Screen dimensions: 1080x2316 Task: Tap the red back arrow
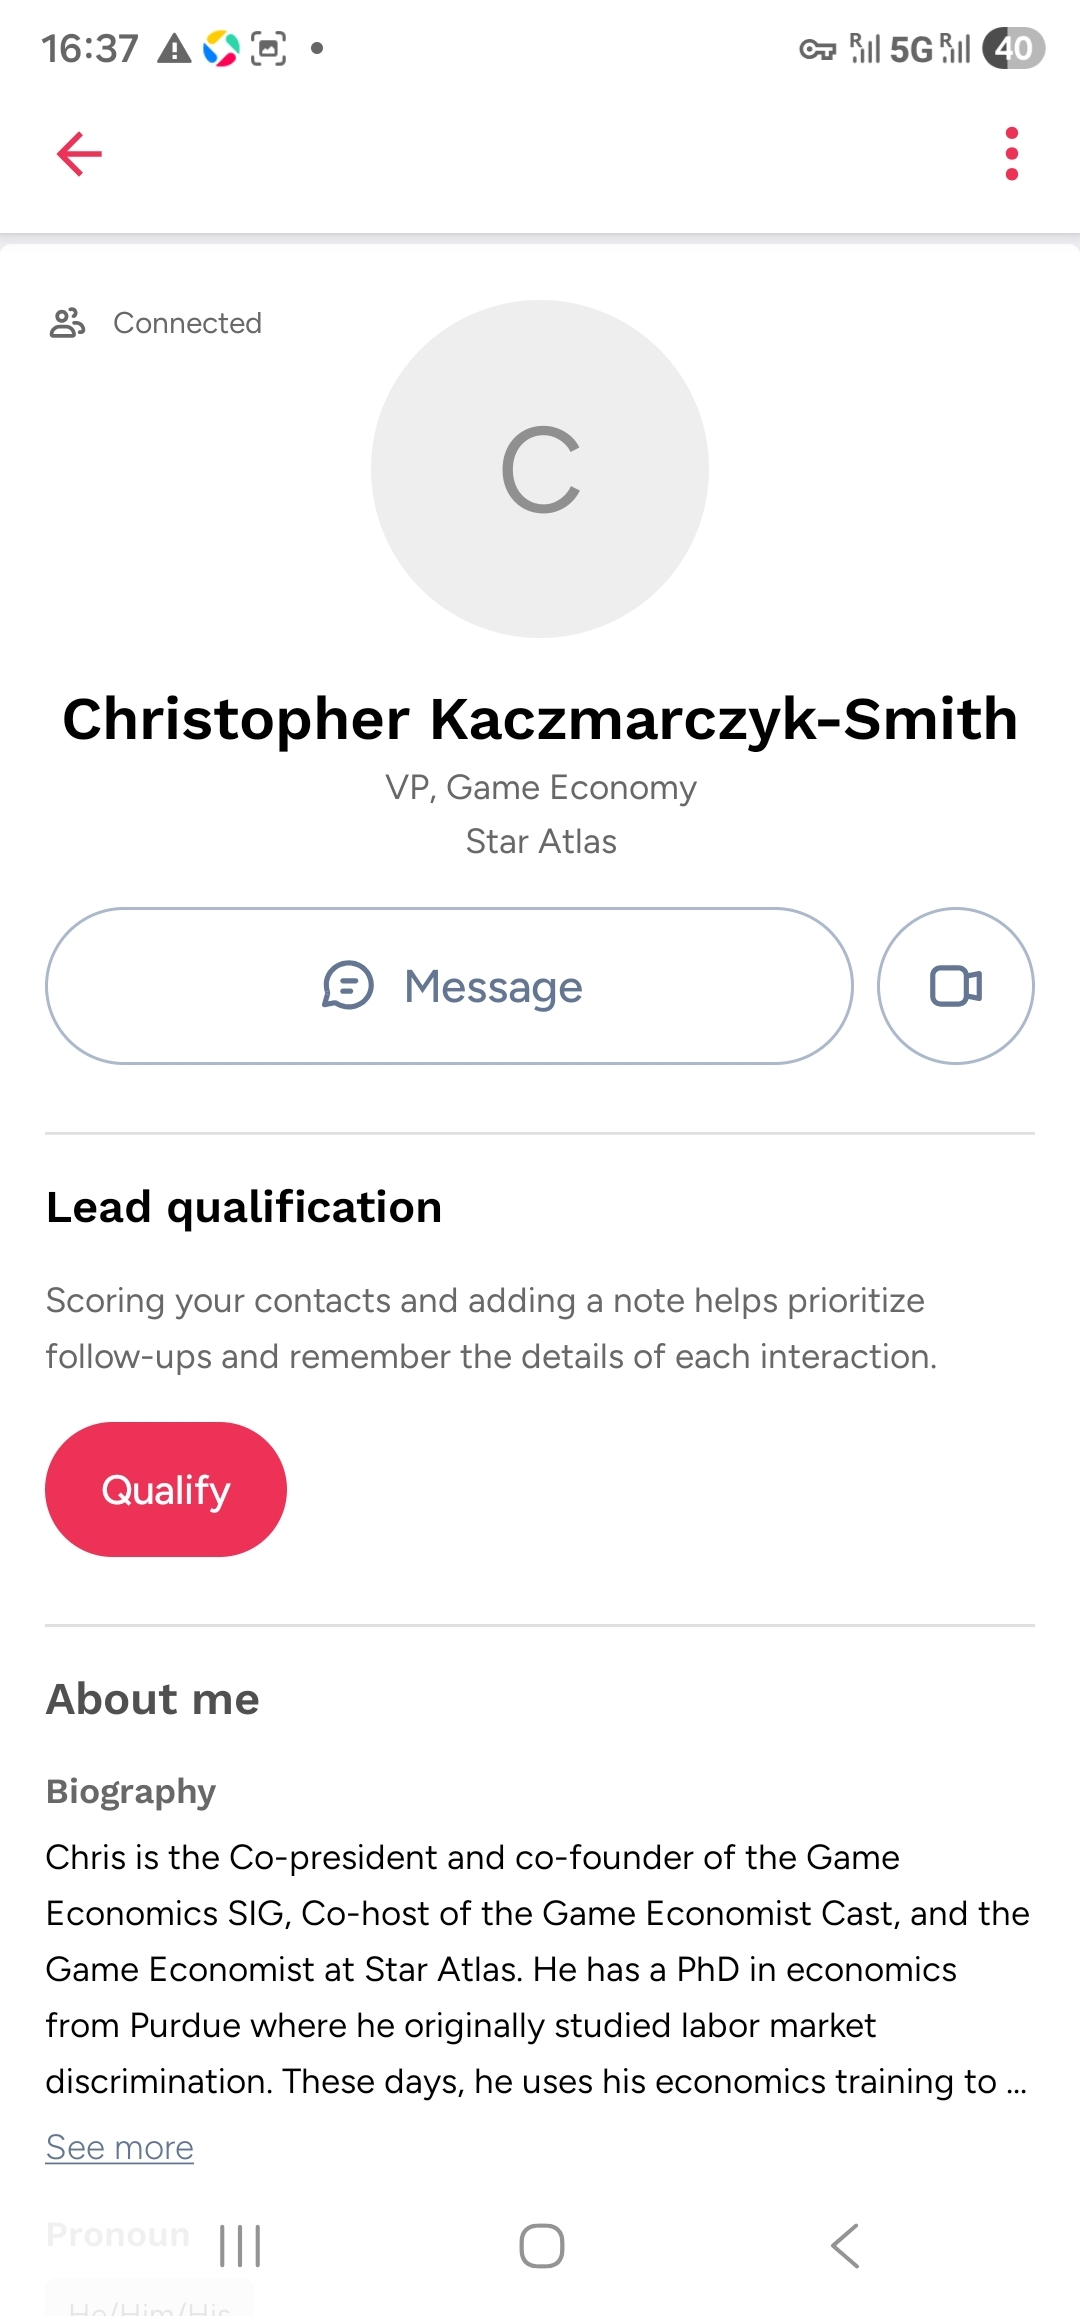click(x=79, y=154)
